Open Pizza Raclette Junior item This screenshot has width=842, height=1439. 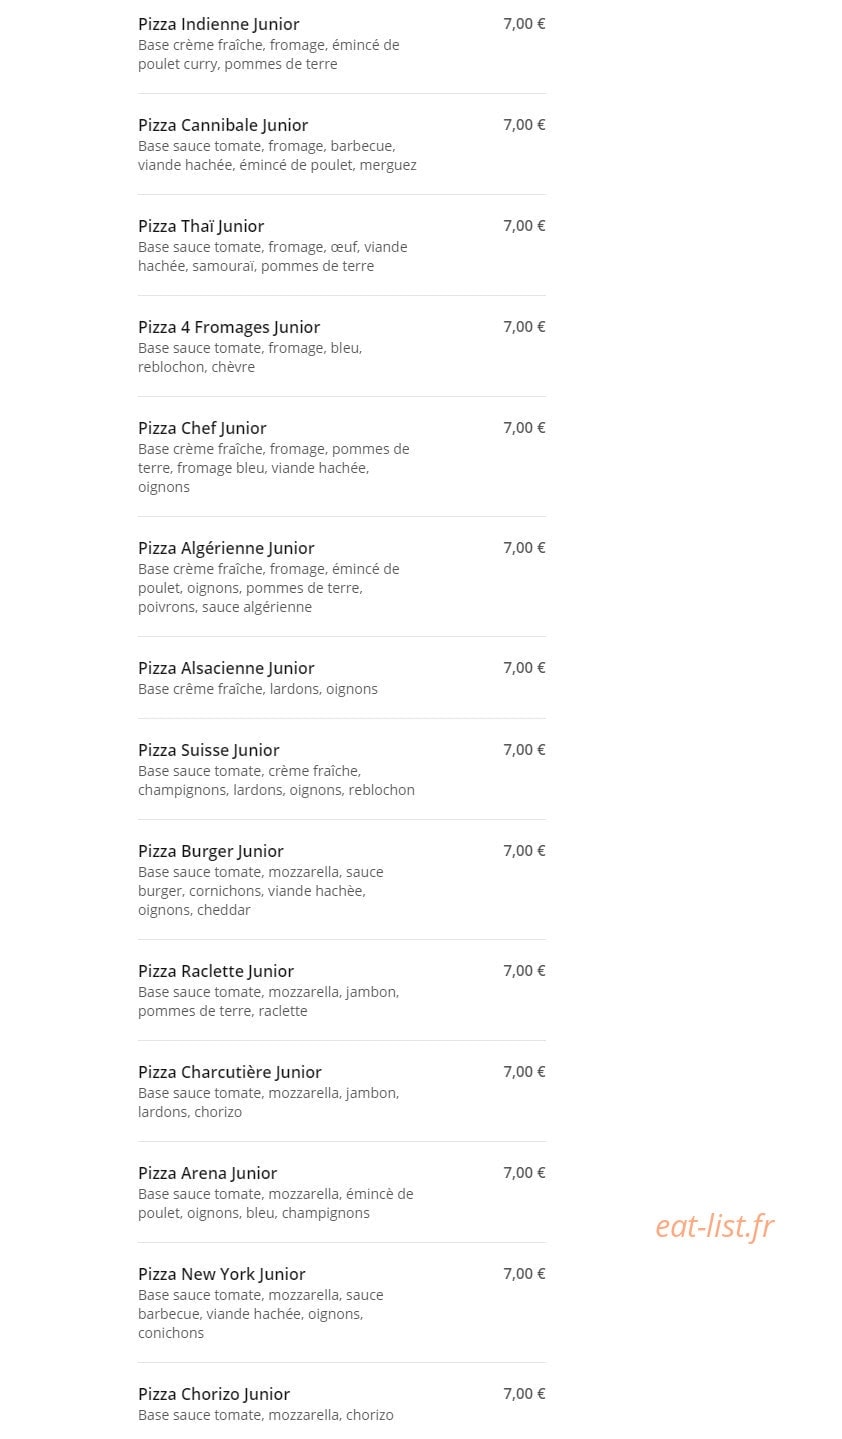[x=216, y=971]
